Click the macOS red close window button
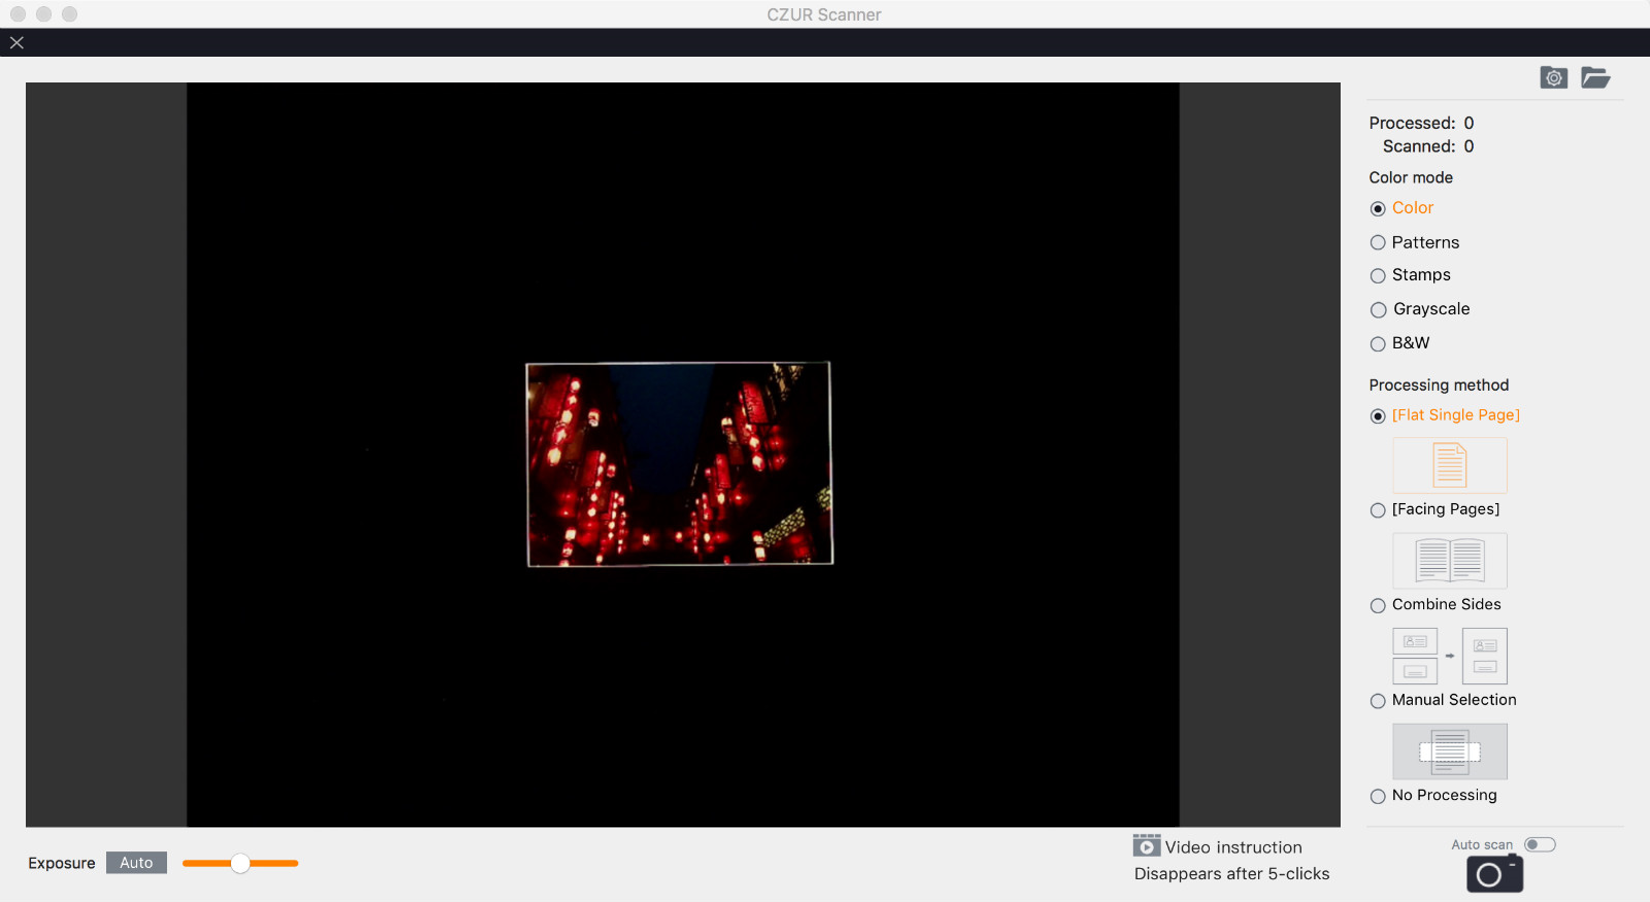This screenshot has width=1650, height=902. click(x=18, y=14)
